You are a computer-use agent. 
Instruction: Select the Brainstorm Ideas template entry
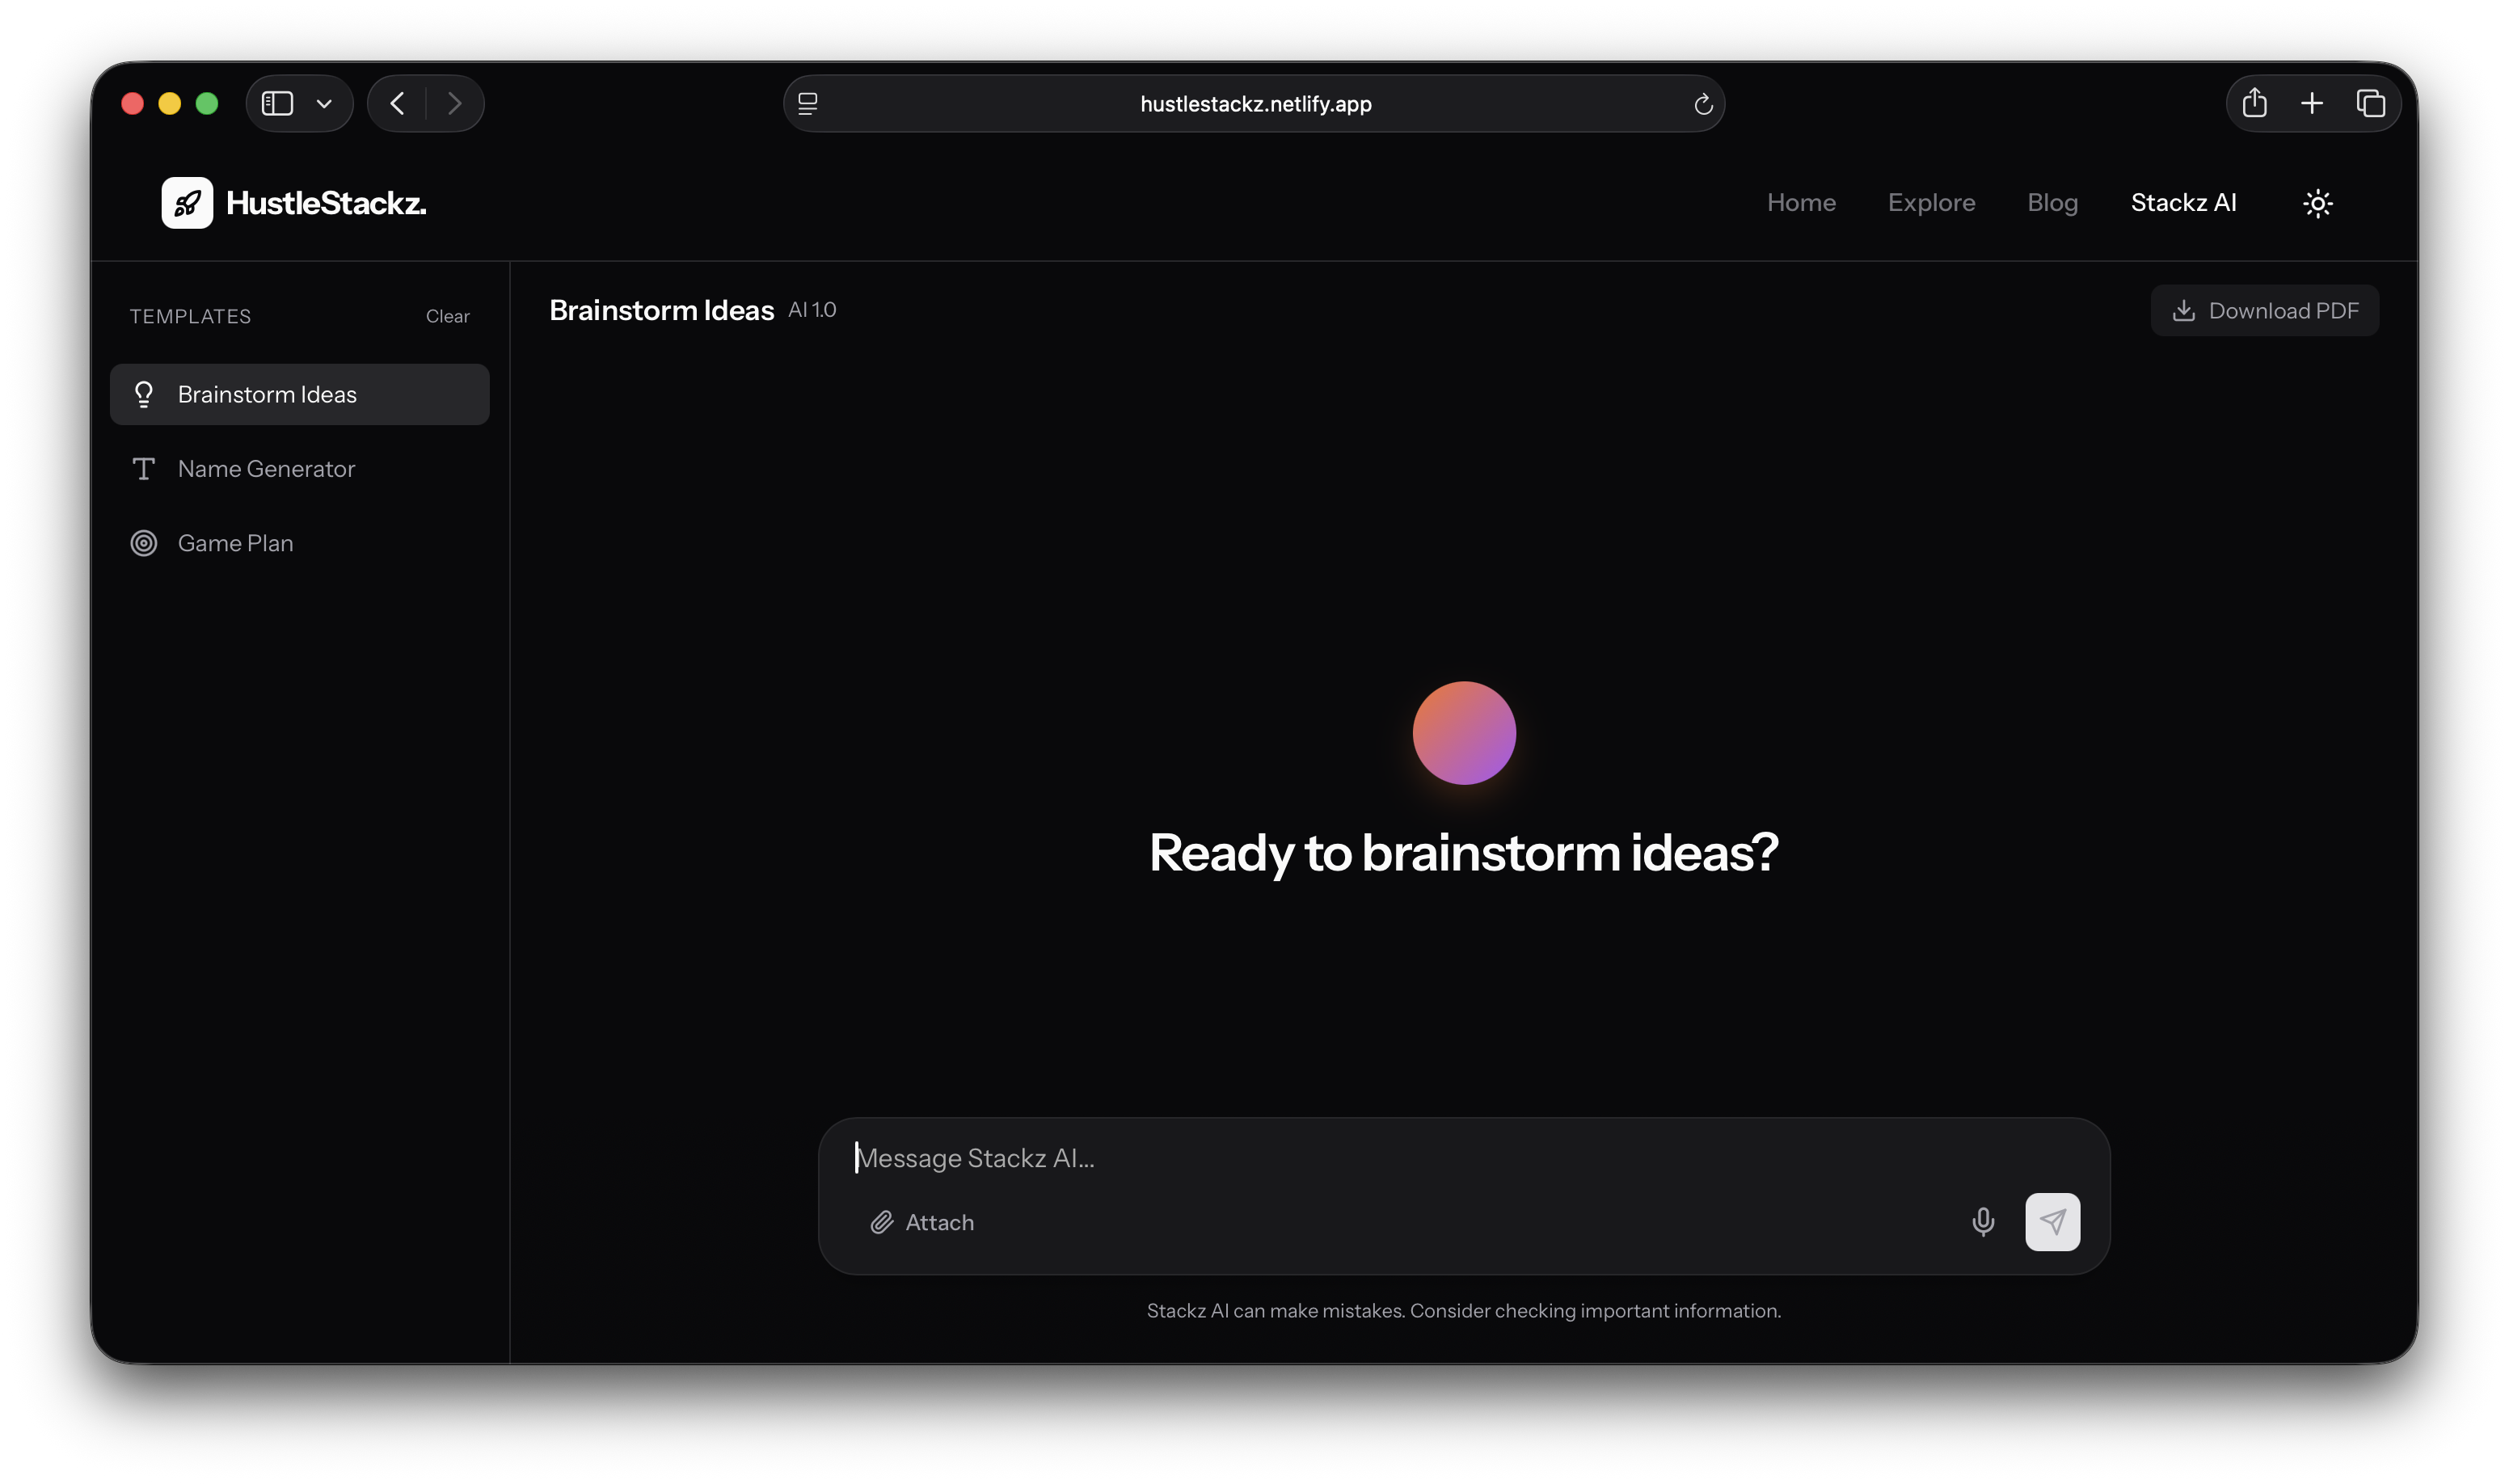(268, 394)
